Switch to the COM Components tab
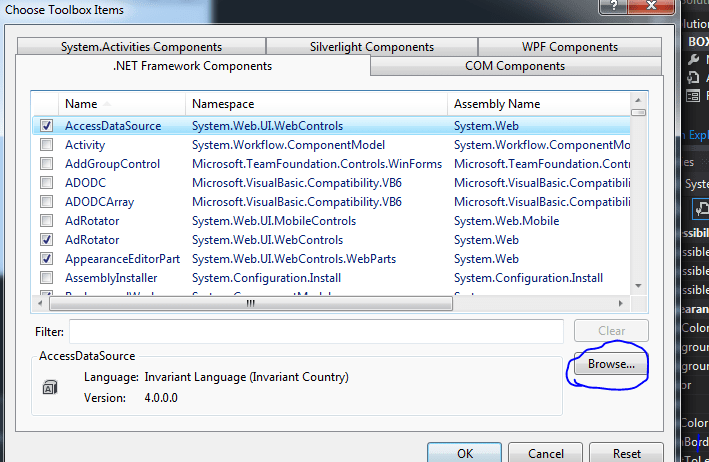Screen dimensions: 709x462 click(515, 66)
